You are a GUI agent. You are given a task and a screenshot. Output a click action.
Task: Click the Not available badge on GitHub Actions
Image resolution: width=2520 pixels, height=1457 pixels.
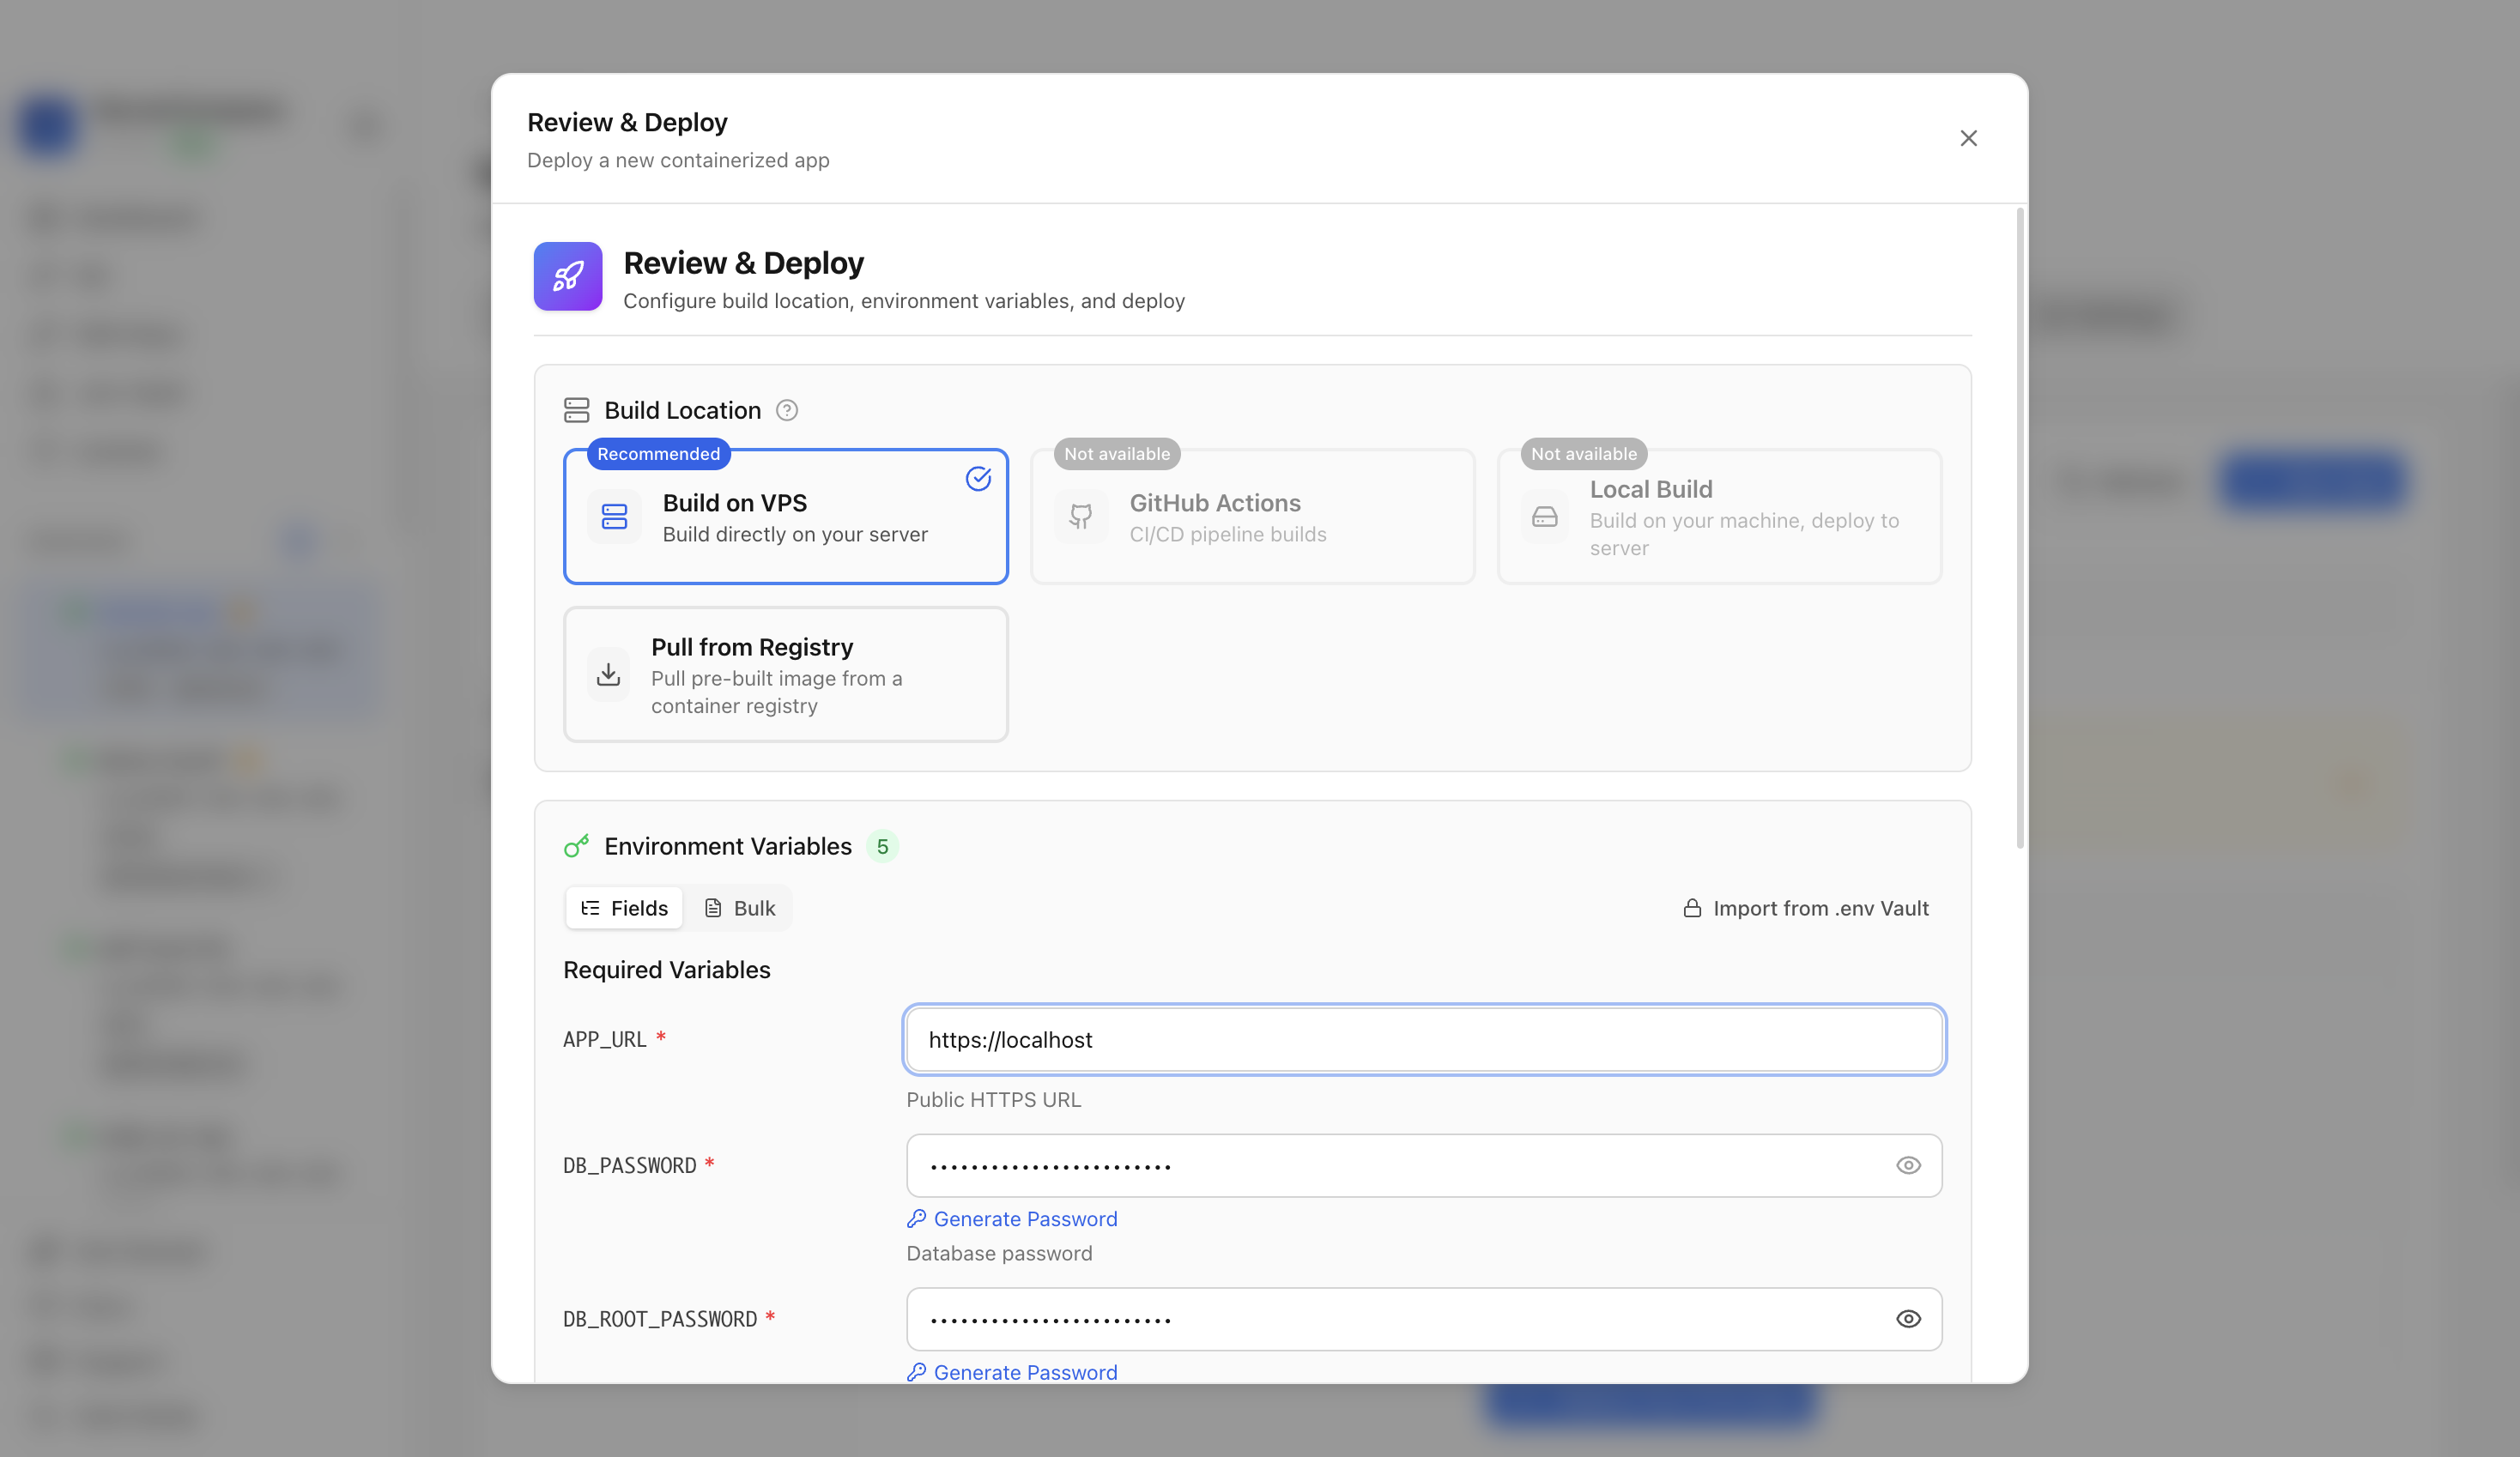(x=1117, y=454)
